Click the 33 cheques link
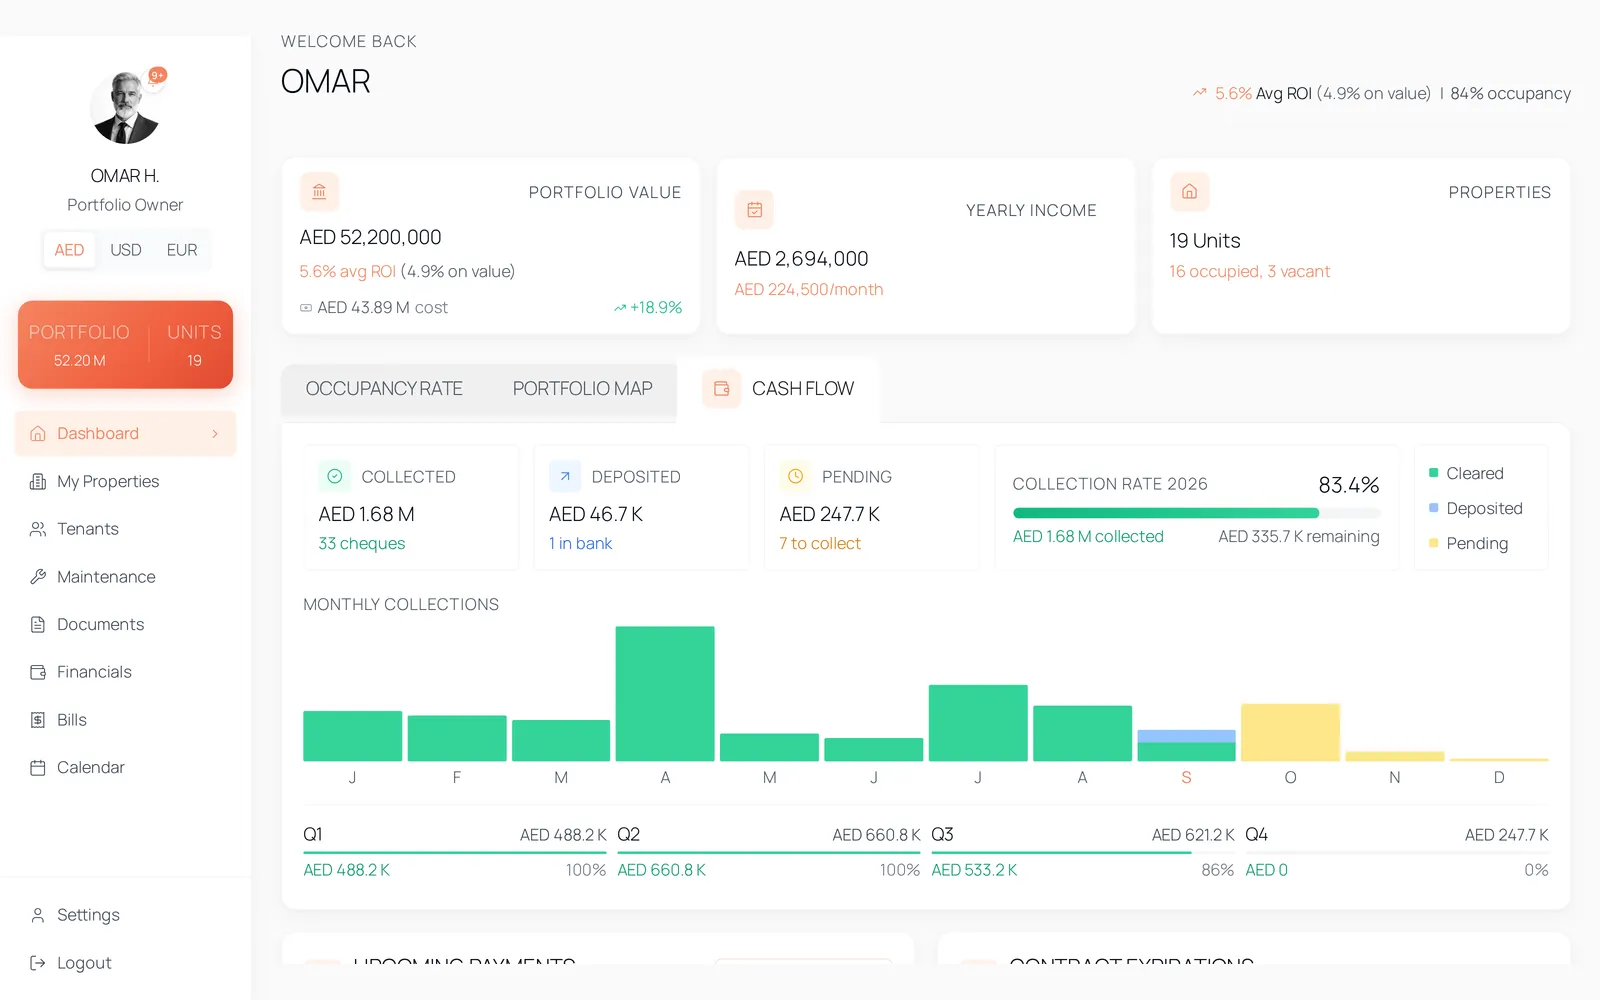Image resolution: width=1600 pixels, height=1000 pixels. (x=362, y=543)
